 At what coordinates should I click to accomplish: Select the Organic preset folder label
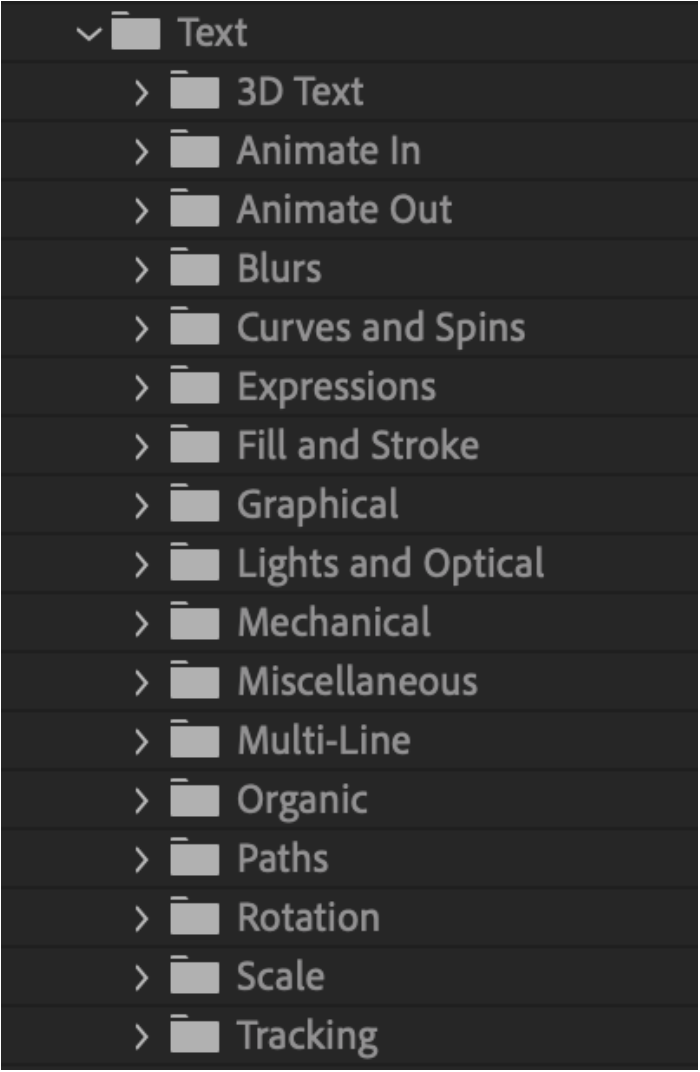pos(302,801)
